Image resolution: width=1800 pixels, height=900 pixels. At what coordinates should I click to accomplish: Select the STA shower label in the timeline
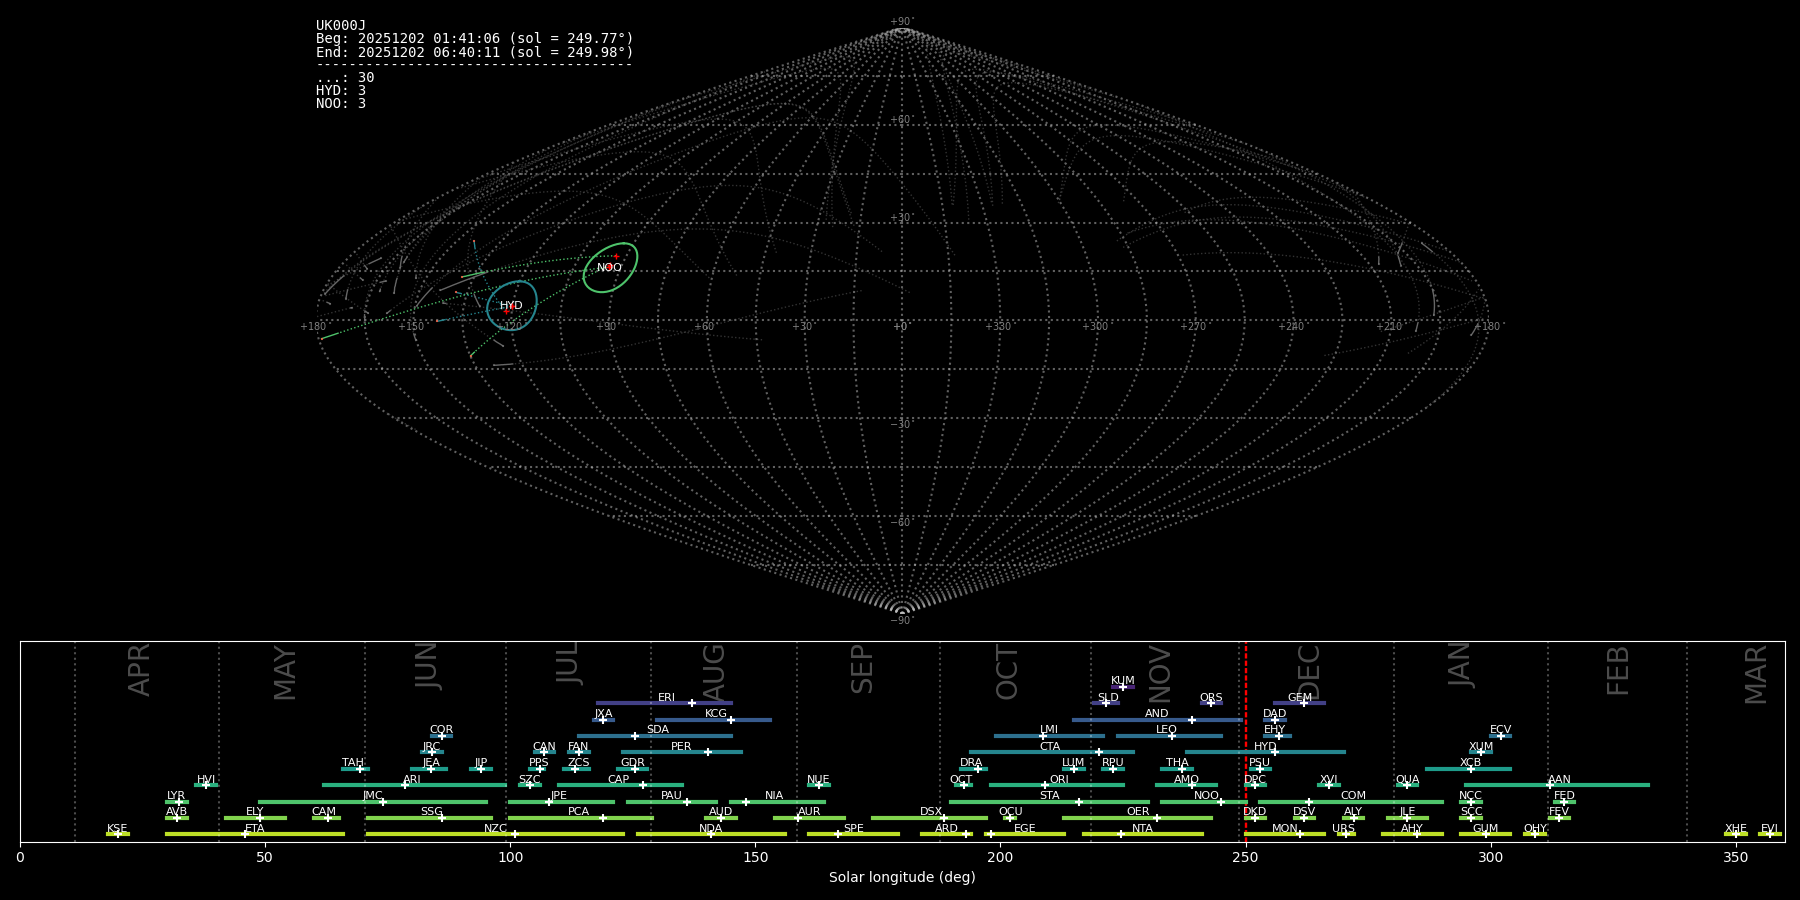pyautogui.click(x=1049, y=796)
